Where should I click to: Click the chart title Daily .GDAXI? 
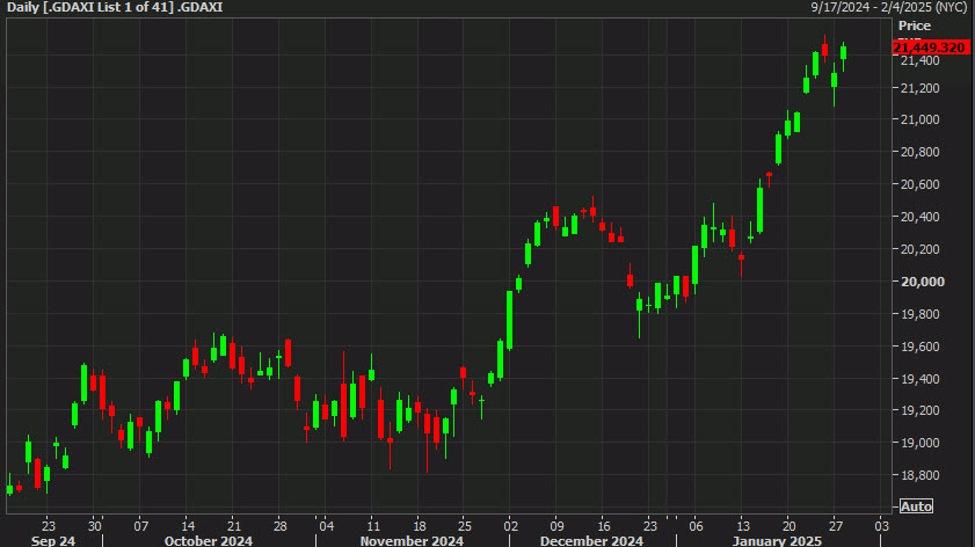(x=114, y=7)
